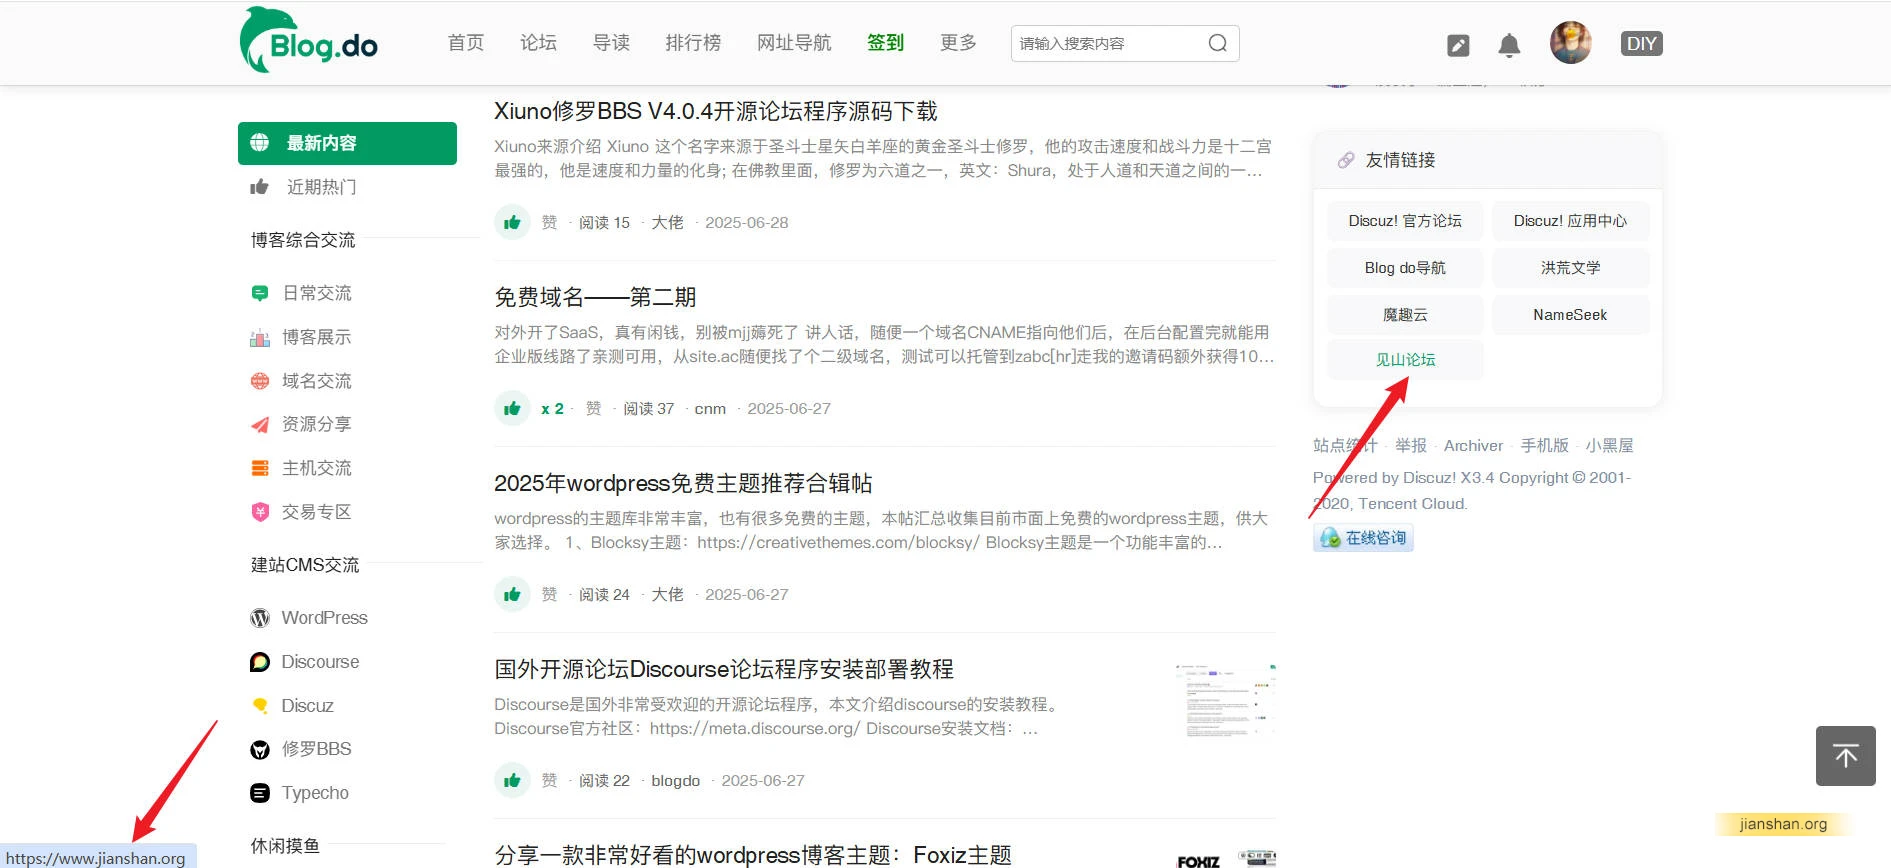The height and width of the screenshot is (868, 1891).
Task: Open the notifications bell
Action: 1509,45
